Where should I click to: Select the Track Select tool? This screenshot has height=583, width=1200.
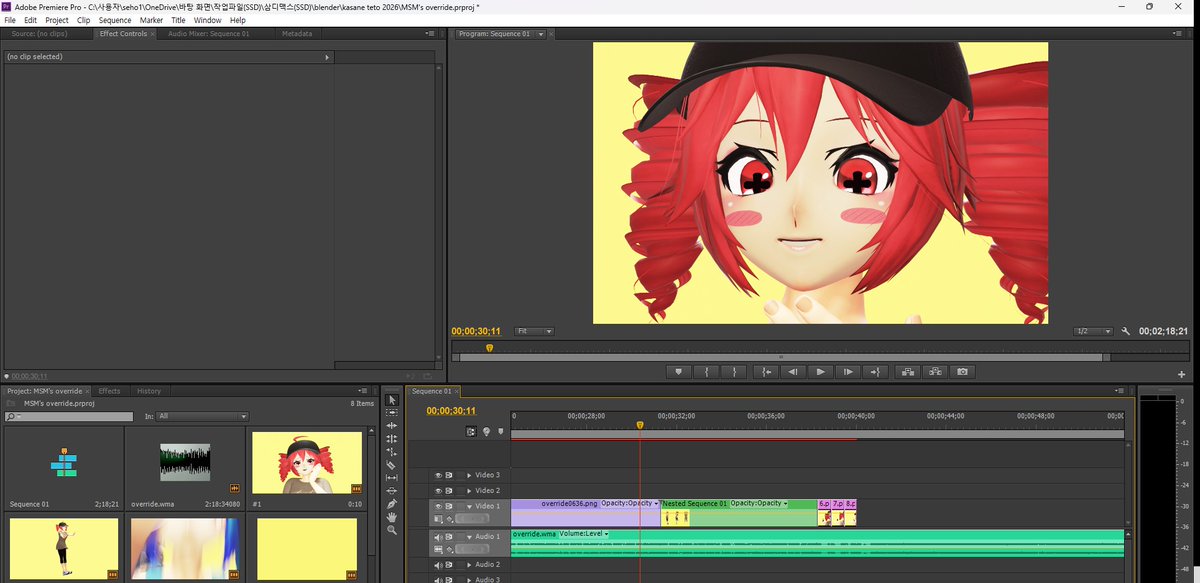391,413
